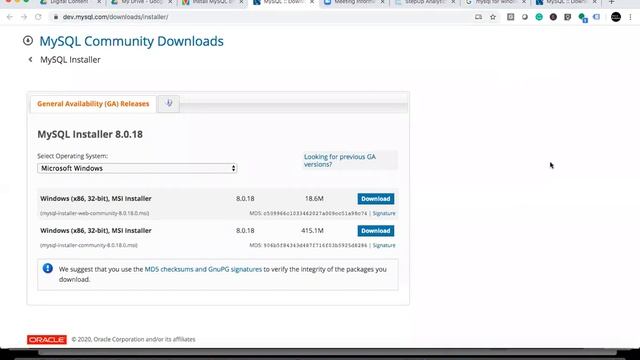
Task: Open the Chrome three-dot menu
Action: tap(631, 17)
